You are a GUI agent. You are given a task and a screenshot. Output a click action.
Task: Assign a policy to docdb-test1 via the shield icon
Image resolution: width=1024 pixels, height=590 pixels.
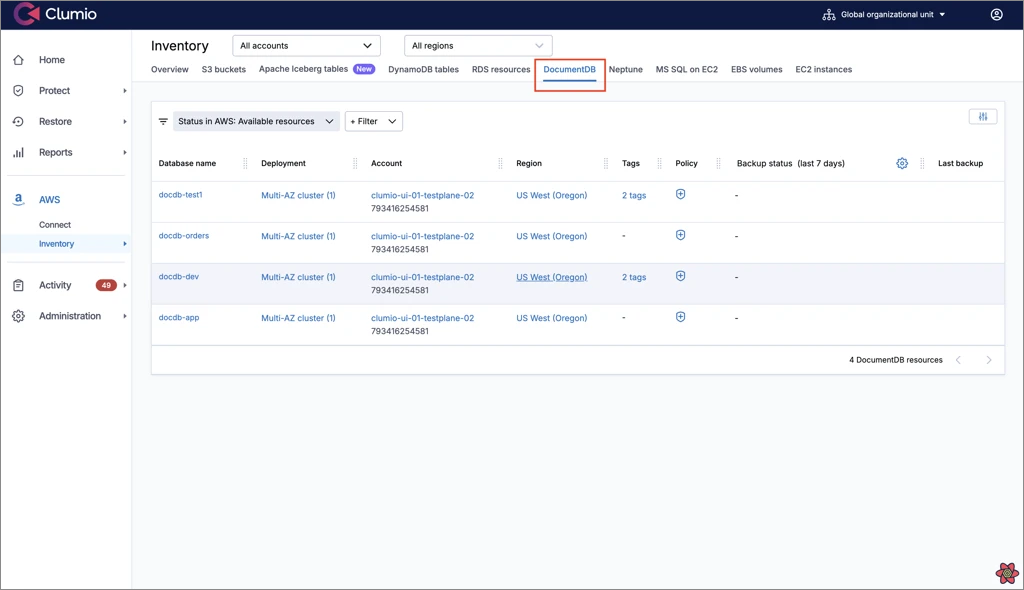[x=680, y=194]
